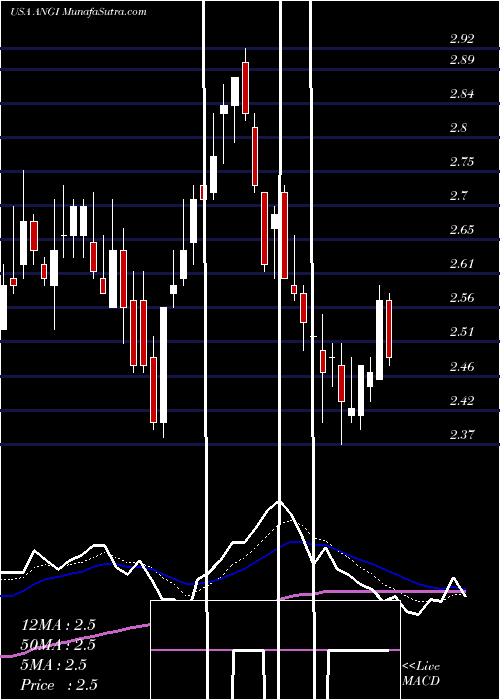This screenshot has height=700, width=500.
Task: Click the 2.8 price axis label
Action: (458, 128)
